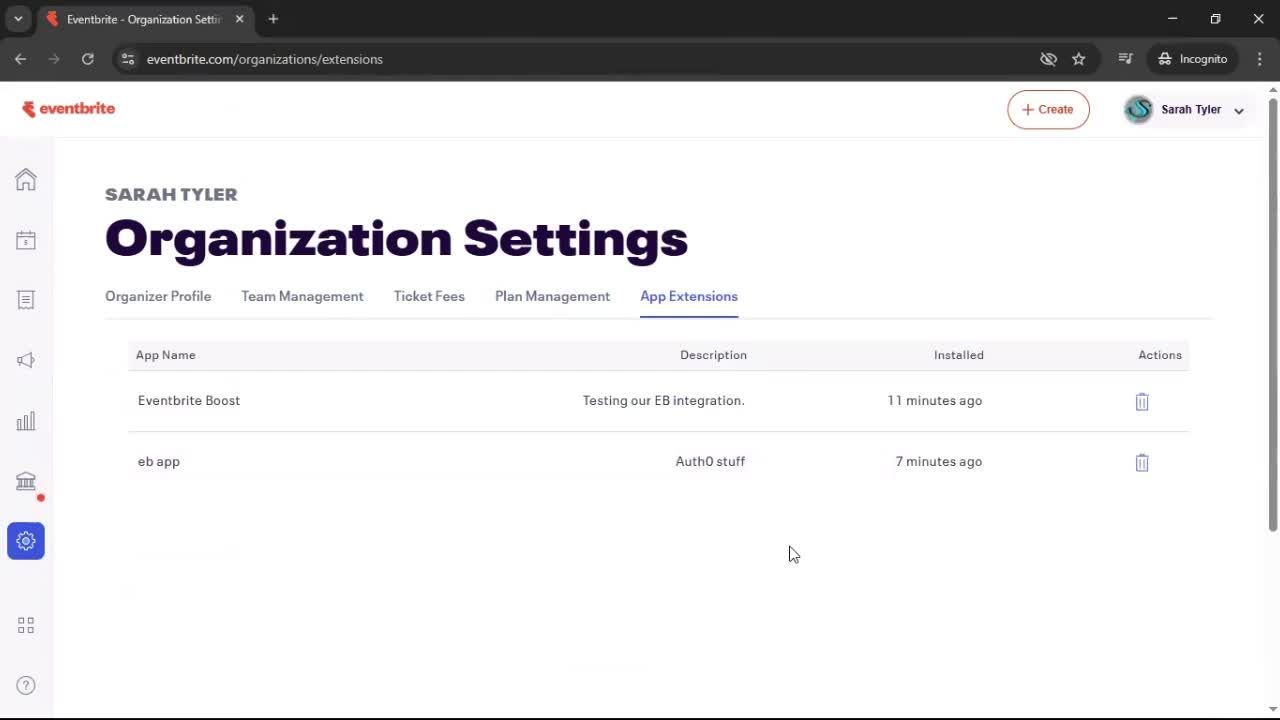Viewport: 1280px width, 720px height.
Task: Click Sarah Tyler profile avatar
Action: (1138, 110)
